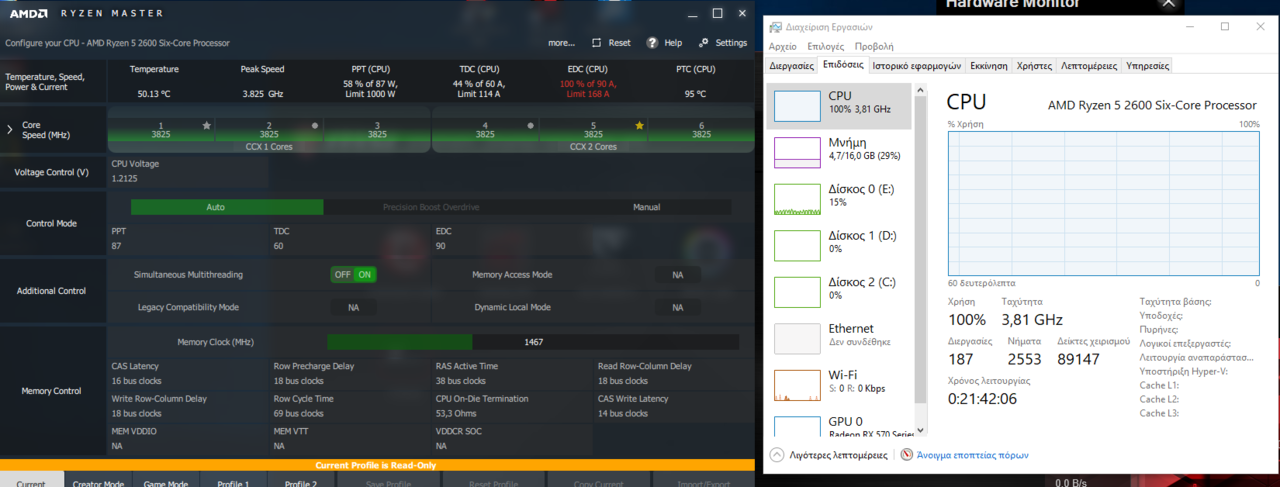The height and width of the screenshot is (487, 1280).
Task: Select the Profile 2 tab
Action: (301, 480)
